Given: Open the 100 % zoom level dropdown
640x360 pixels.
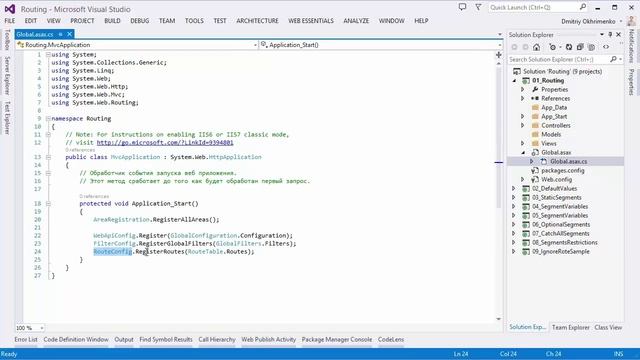Looking at the screenshot, I should pyautogui.click(x=42, y=328).
